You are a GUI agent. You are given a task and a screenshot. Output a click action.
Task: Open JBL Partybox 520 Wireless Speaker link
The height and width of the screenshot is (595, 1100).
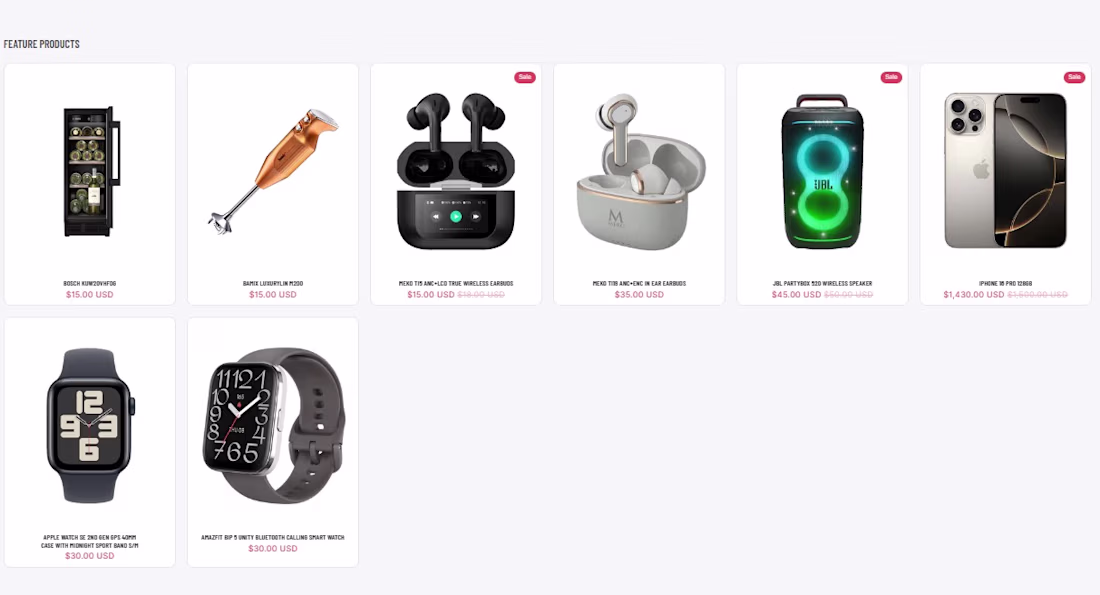click(822, 283)
